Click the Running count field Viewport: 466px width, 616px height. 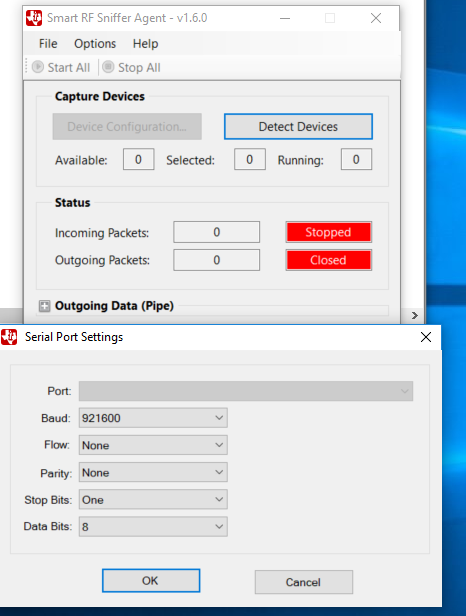click(356, 159)
